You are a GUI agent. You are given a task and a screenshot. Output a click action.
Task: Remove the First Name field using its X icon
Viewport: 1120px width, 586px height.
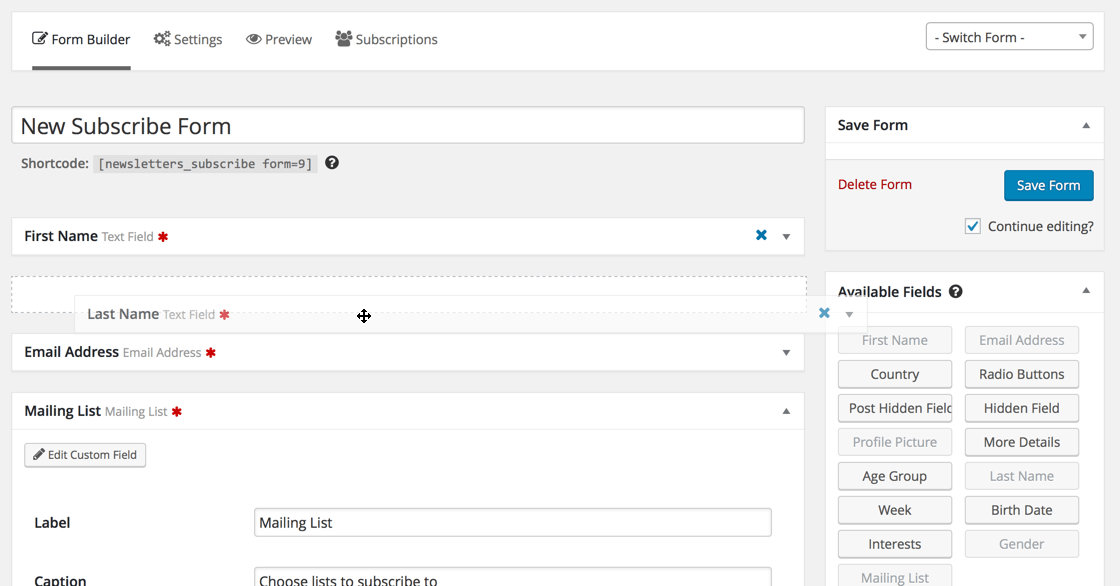coord(761,235)
